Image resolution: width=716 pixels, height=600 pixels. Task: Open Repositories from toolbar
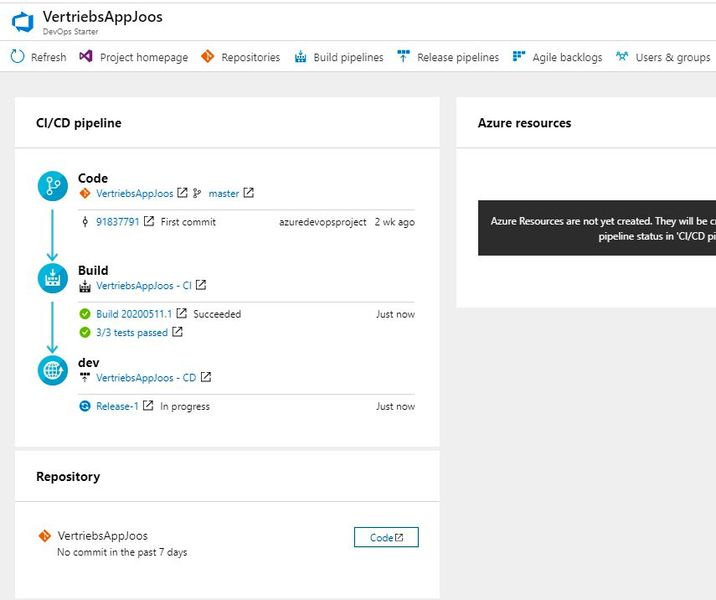(251, 57)
